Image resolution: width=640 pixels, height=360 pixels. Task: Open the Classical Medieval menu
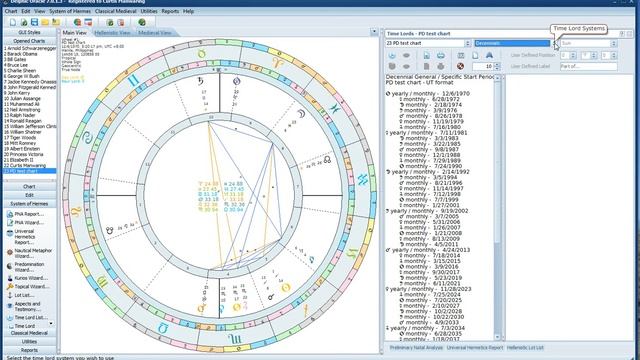(x=116, y=11)
